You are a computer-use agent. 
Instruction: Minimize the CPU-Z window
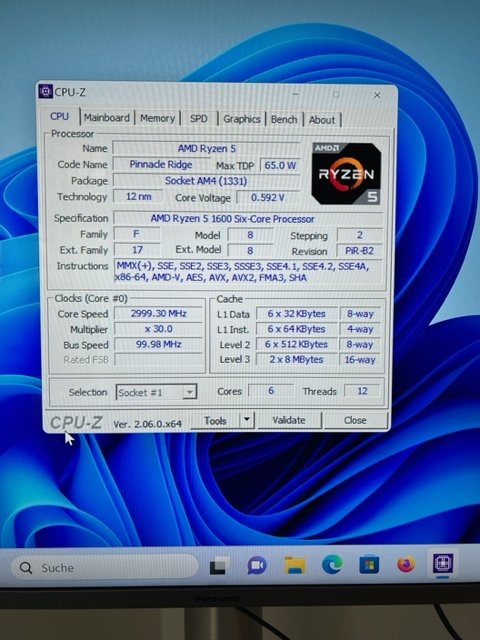coord(296,94)
